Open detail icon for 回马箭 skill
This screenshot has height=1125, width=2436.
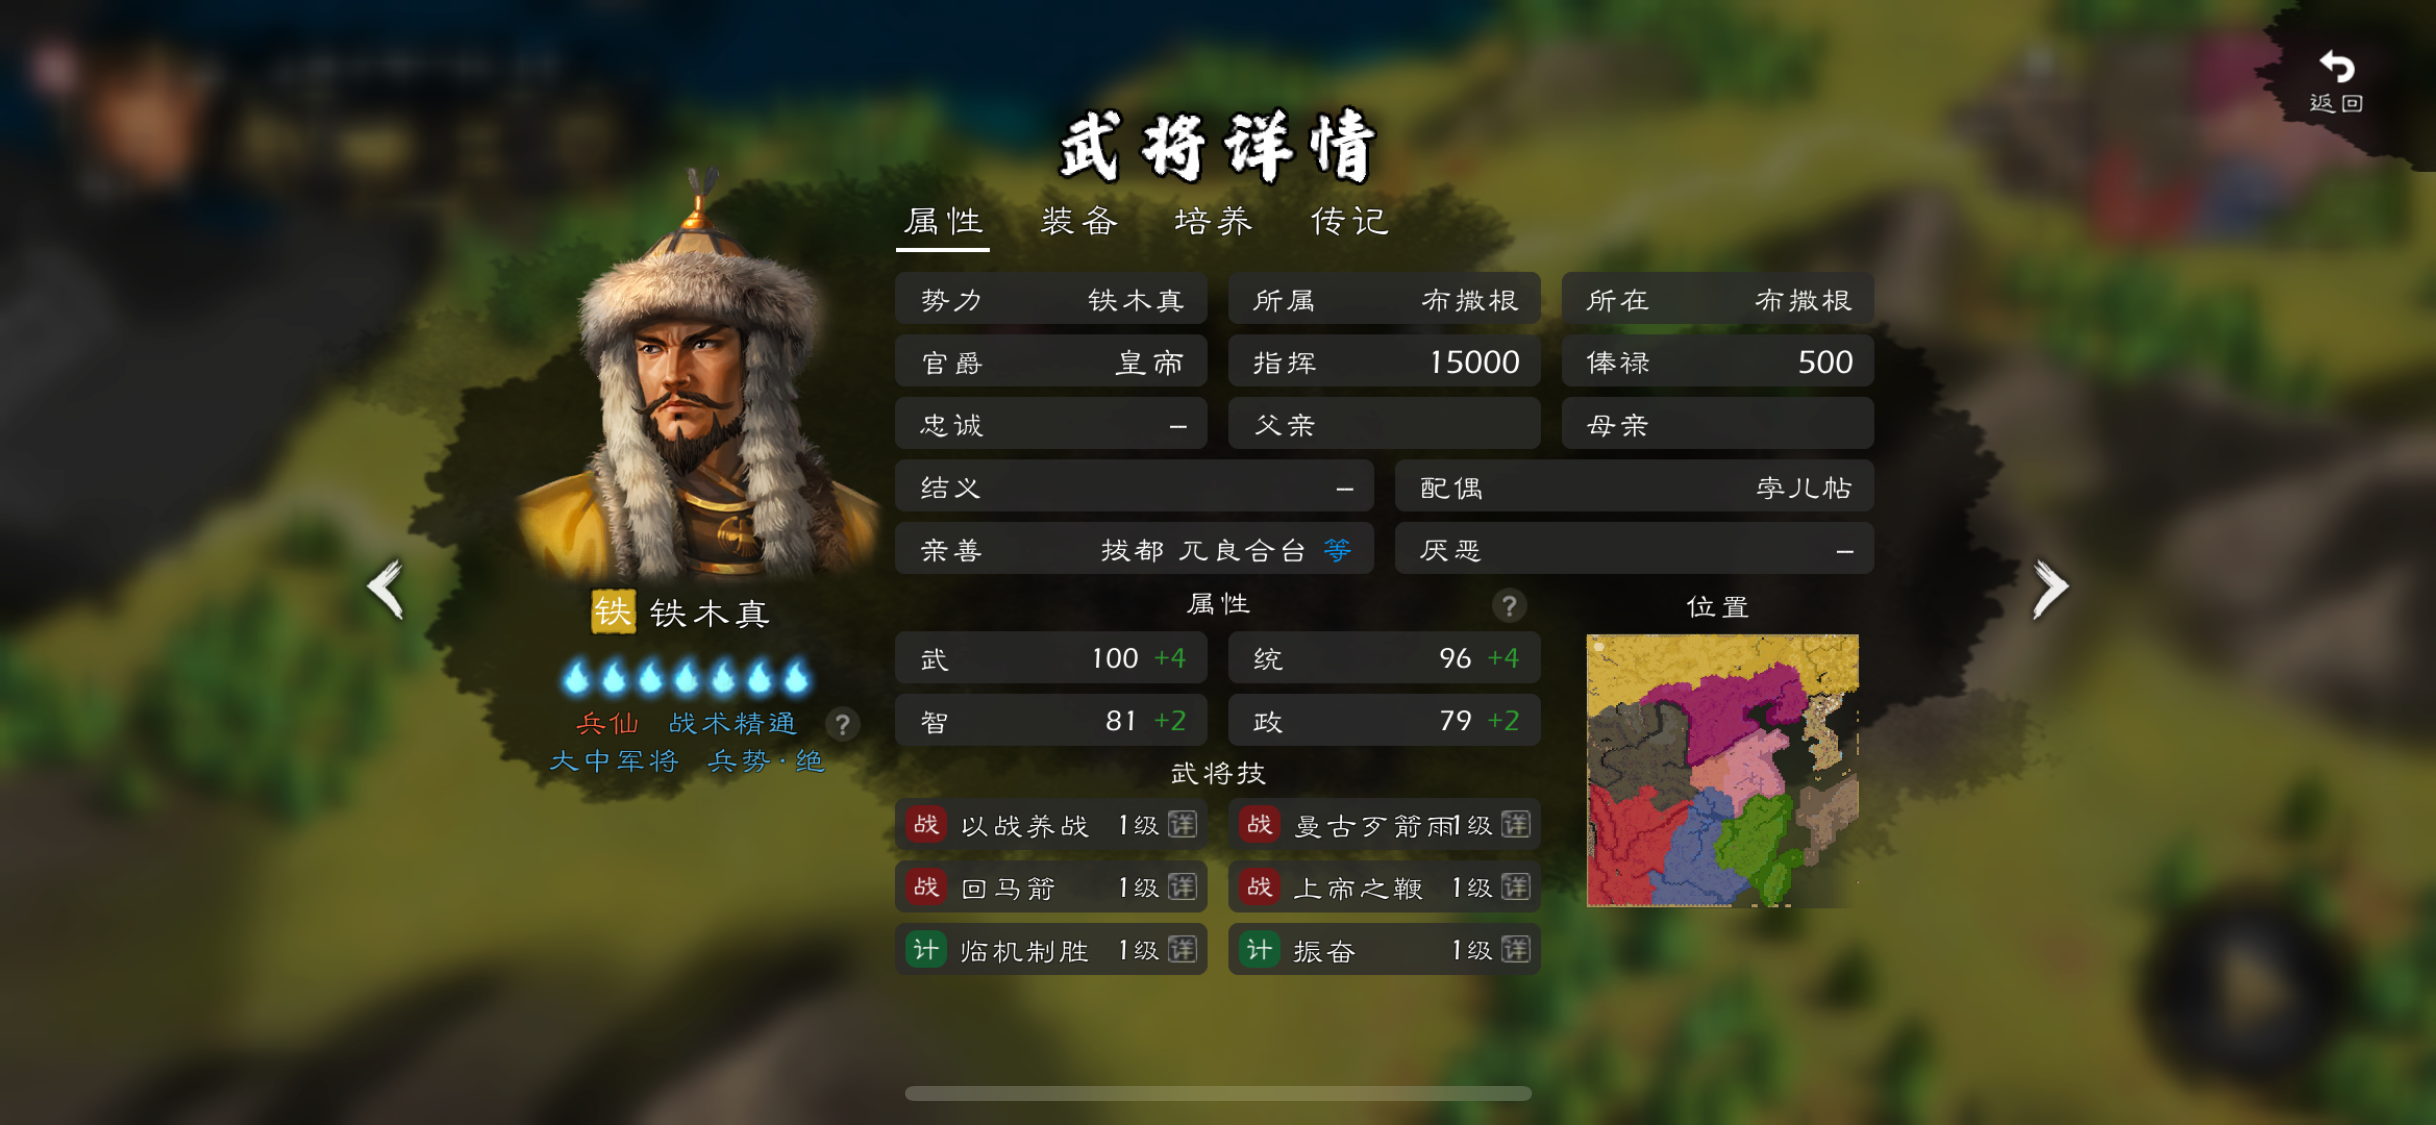(x=1182, y=887)
